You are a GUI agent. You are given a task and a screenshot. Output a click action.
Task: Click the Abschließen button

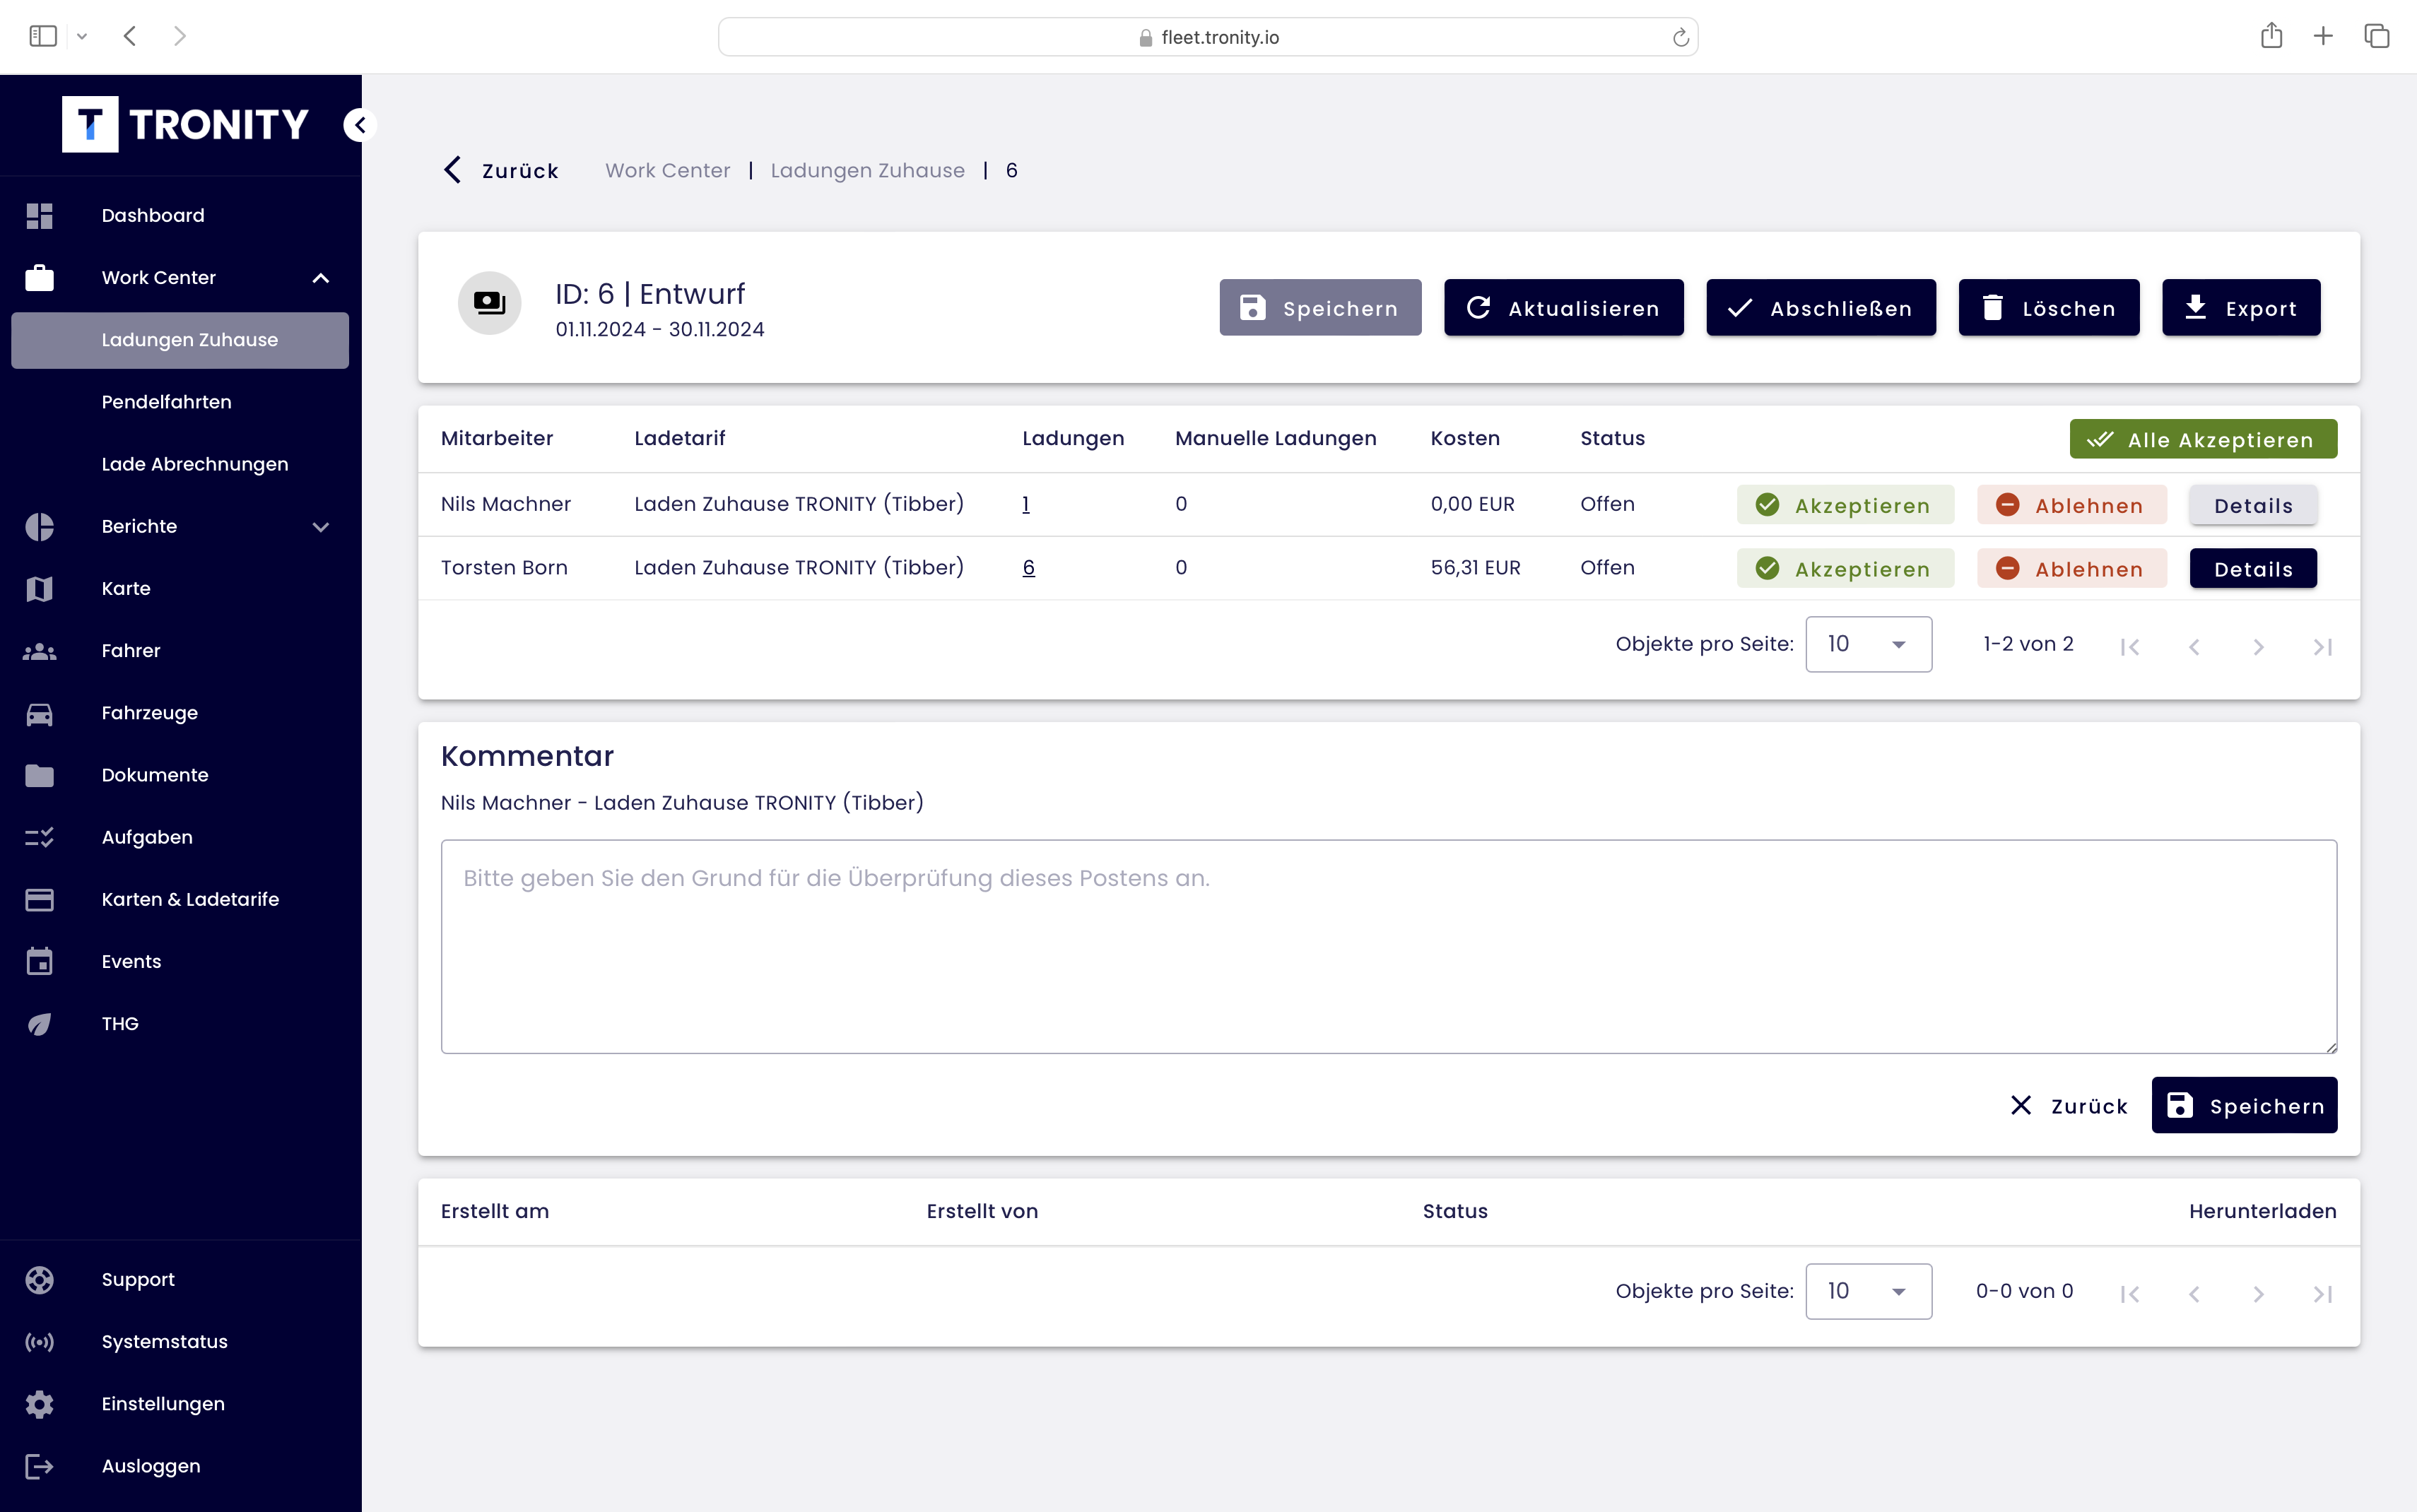[x=1820, y=308]
